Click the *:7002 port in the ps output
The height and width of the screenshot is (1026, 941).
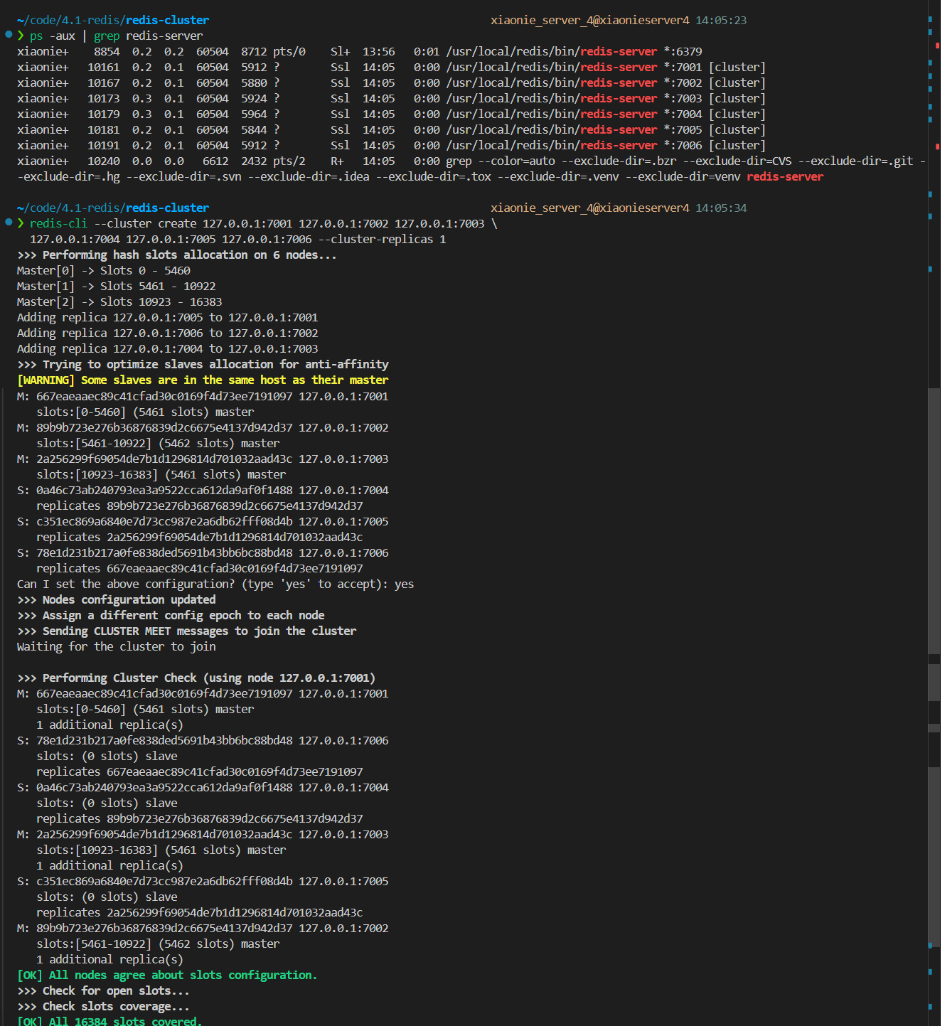683,83
